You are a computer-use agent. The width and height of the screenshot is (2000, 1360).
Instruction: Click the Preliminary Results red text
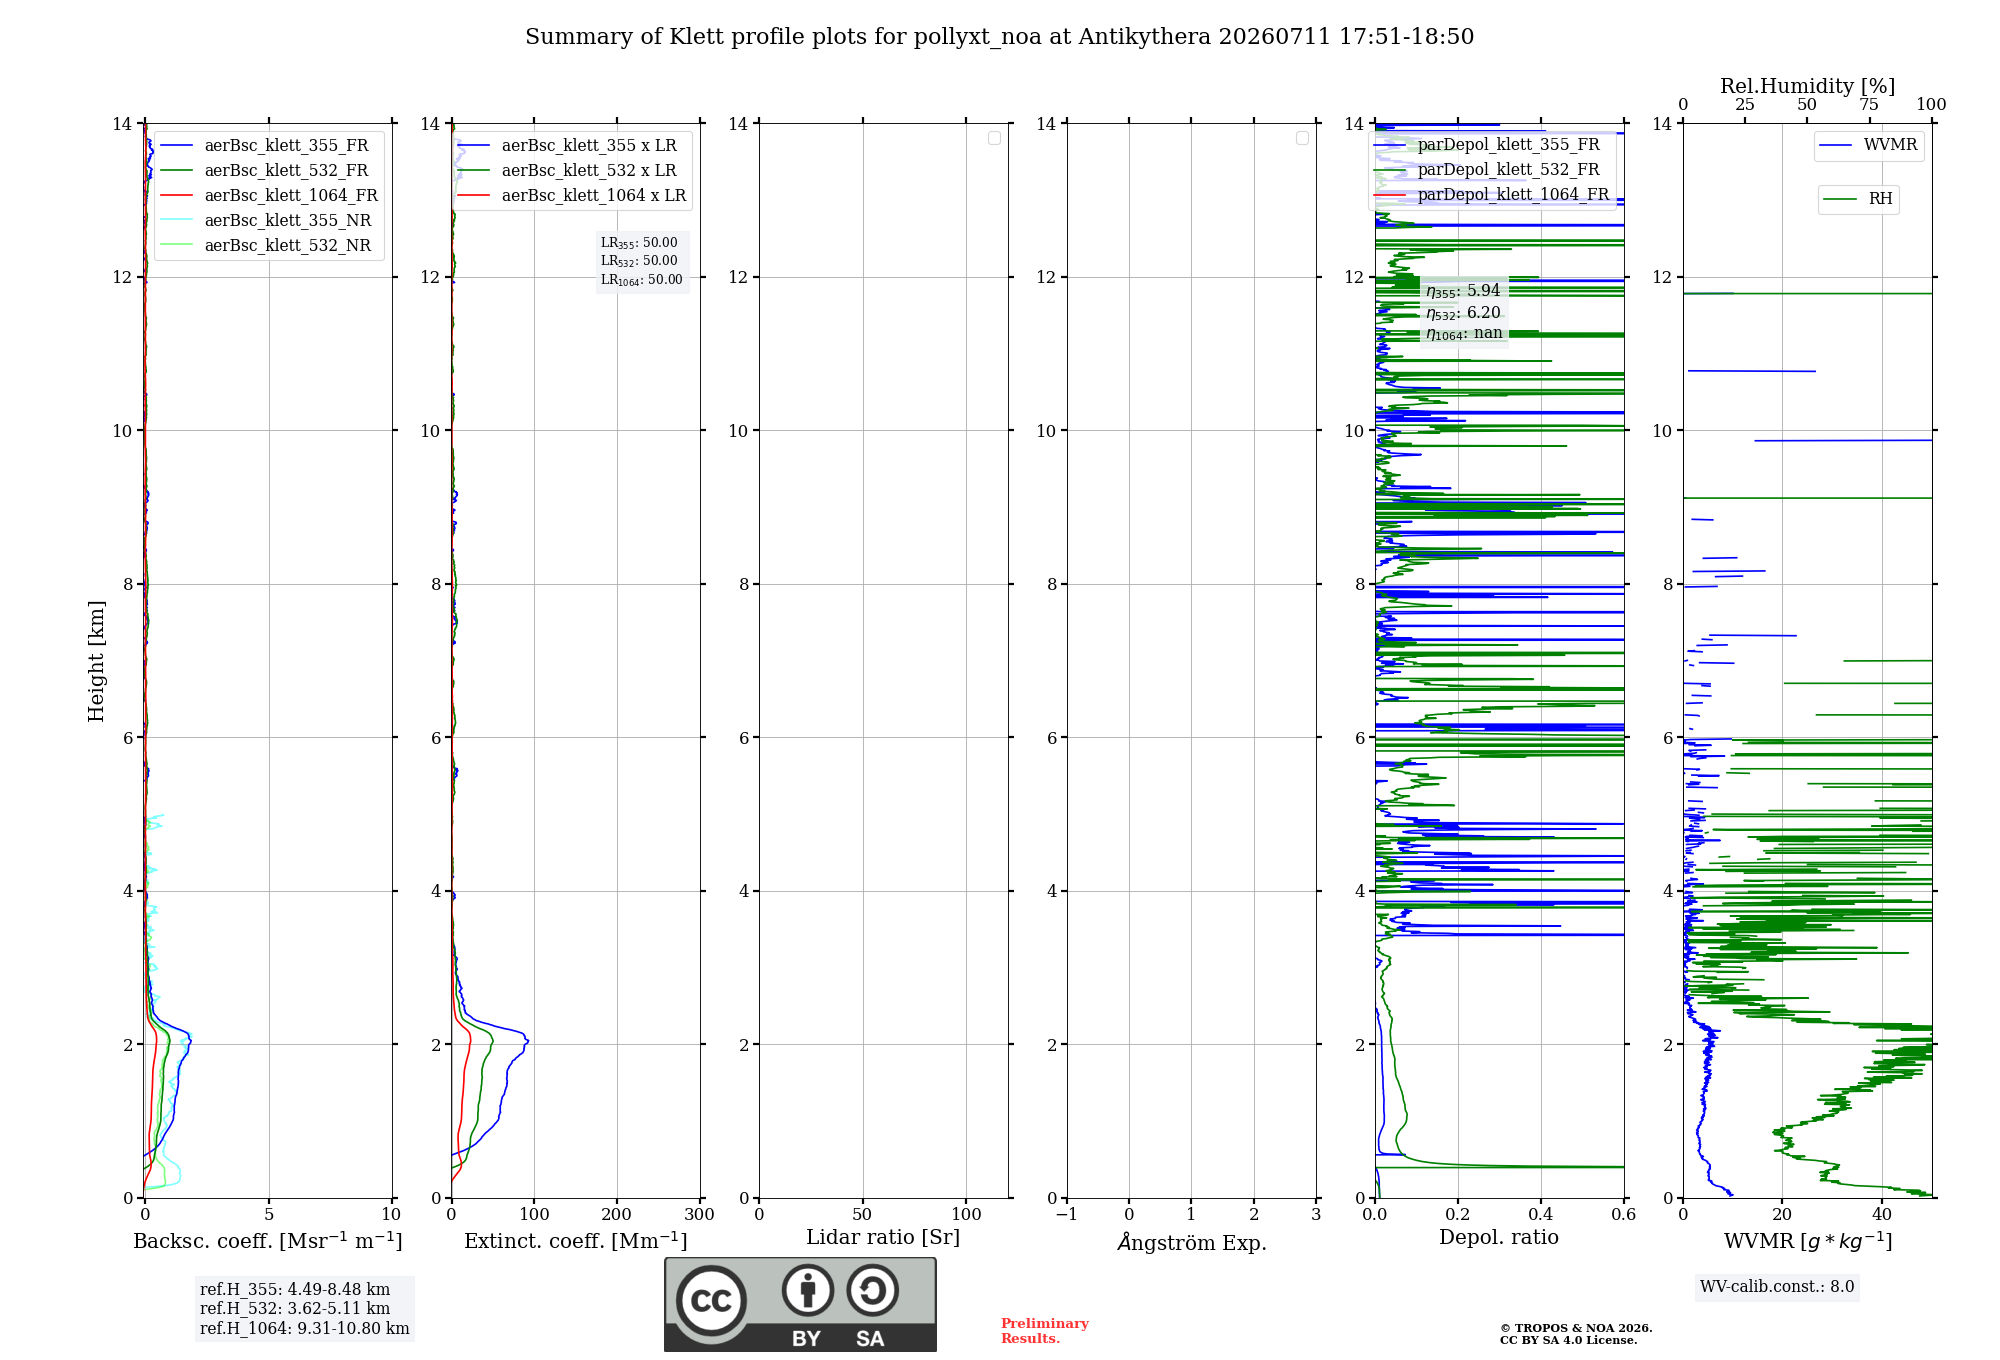point(1044,1331)
